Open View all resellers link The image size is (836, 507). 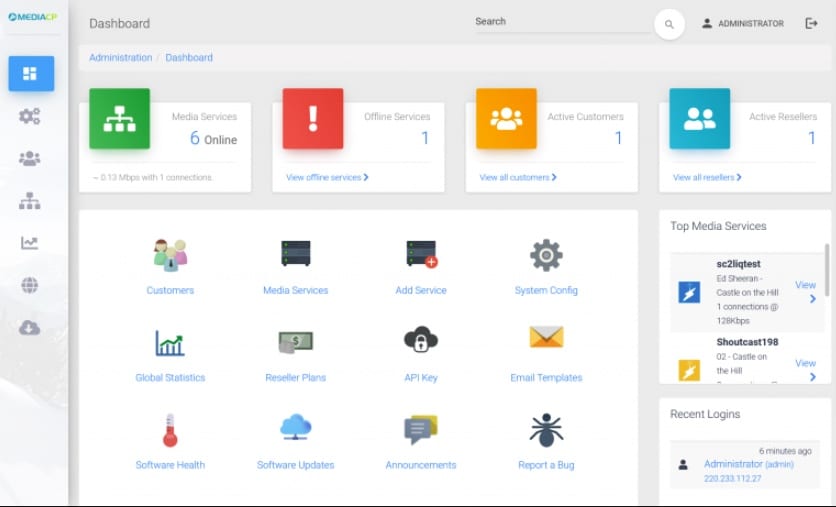pyautogui.click(x=707, y=178)
